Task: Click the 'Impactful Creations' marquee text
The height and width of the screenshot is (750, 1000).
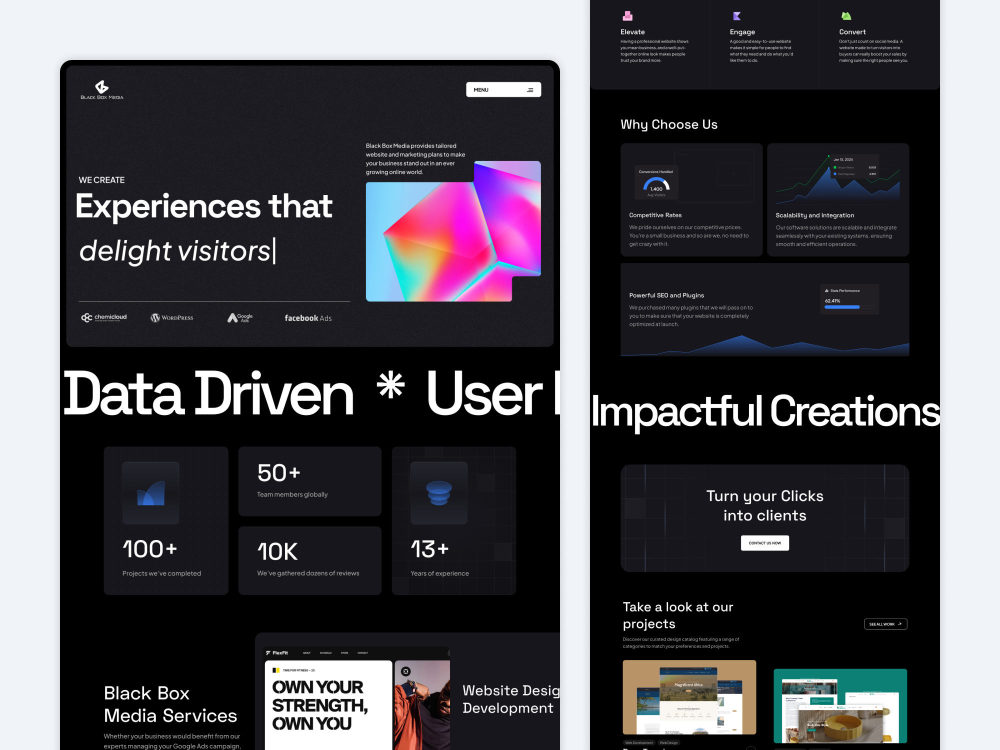Action: (765, 411)
